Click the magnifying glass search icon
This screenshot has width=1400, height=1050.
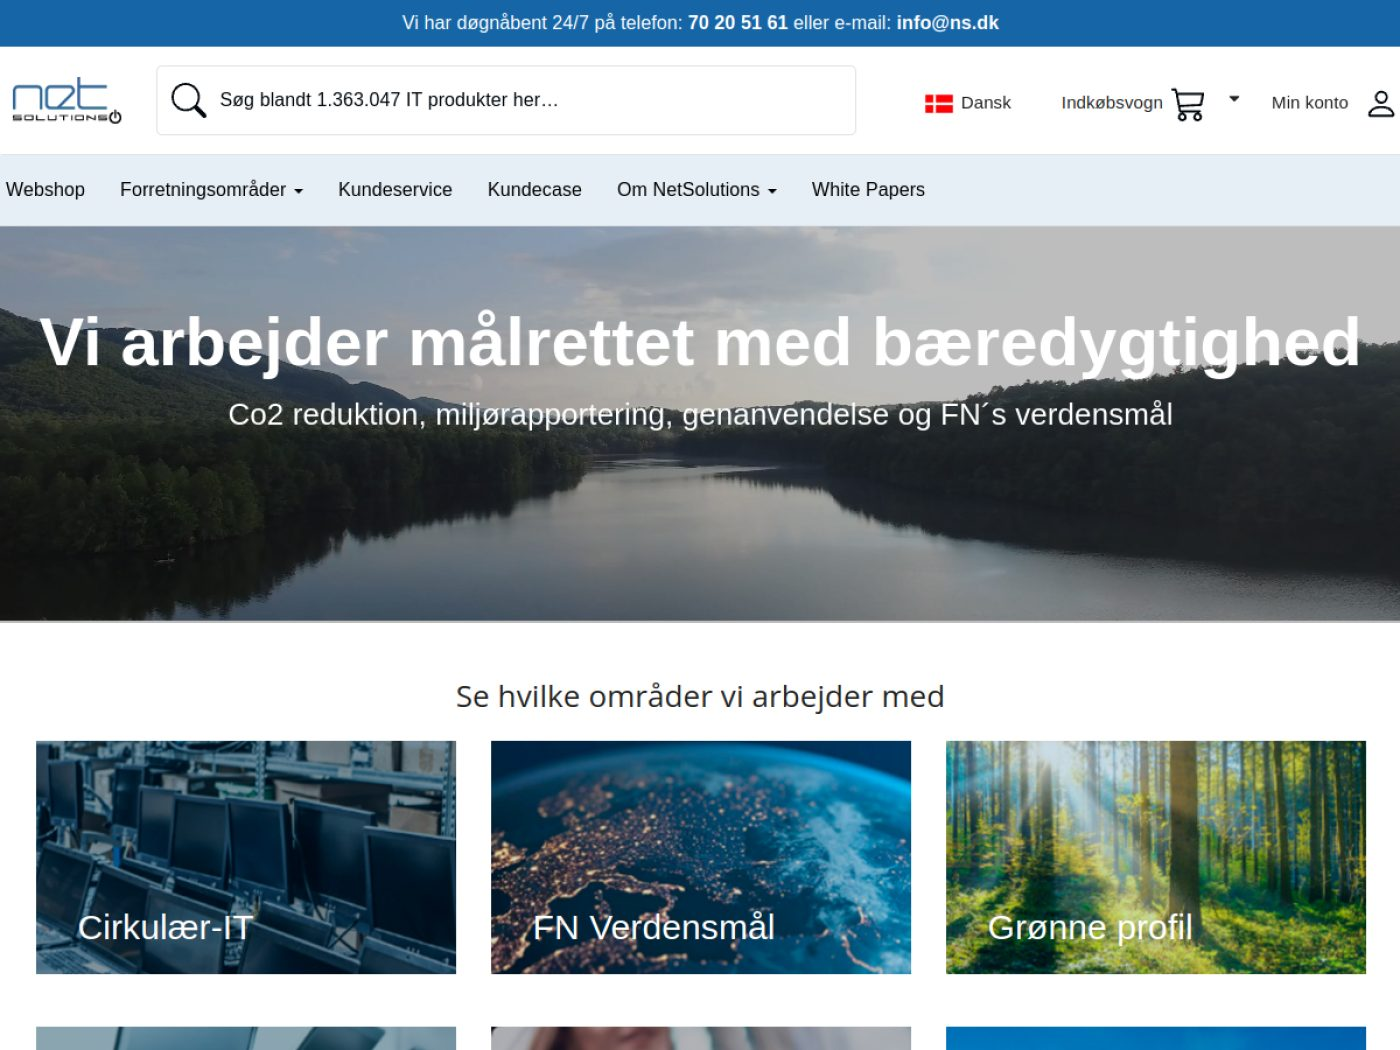pos(188,100)
